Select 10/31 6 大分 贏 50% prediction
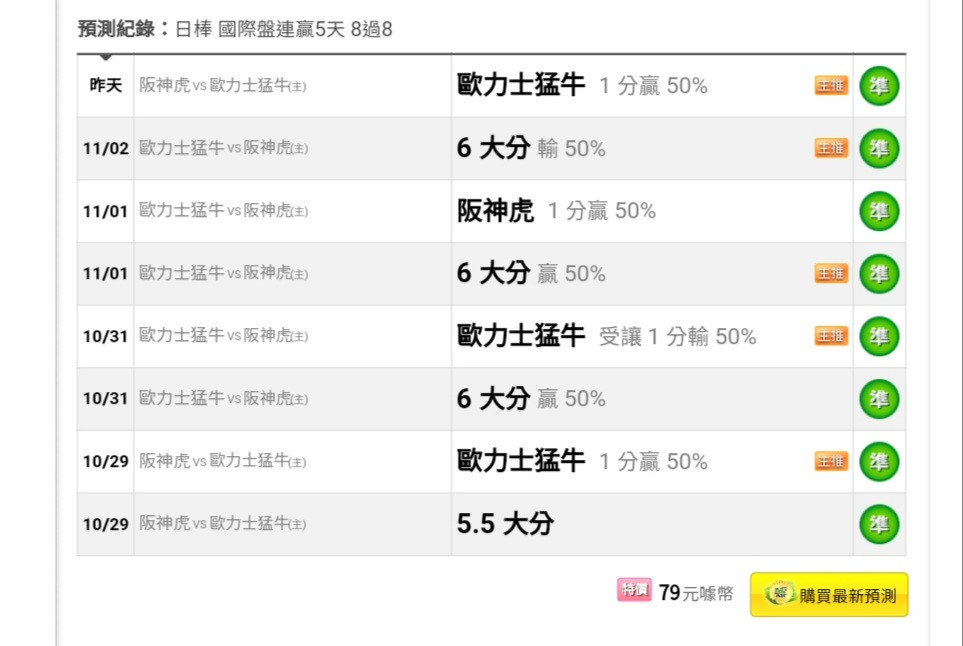This screenshot has width=963, height=646. (x=531, y=399)
